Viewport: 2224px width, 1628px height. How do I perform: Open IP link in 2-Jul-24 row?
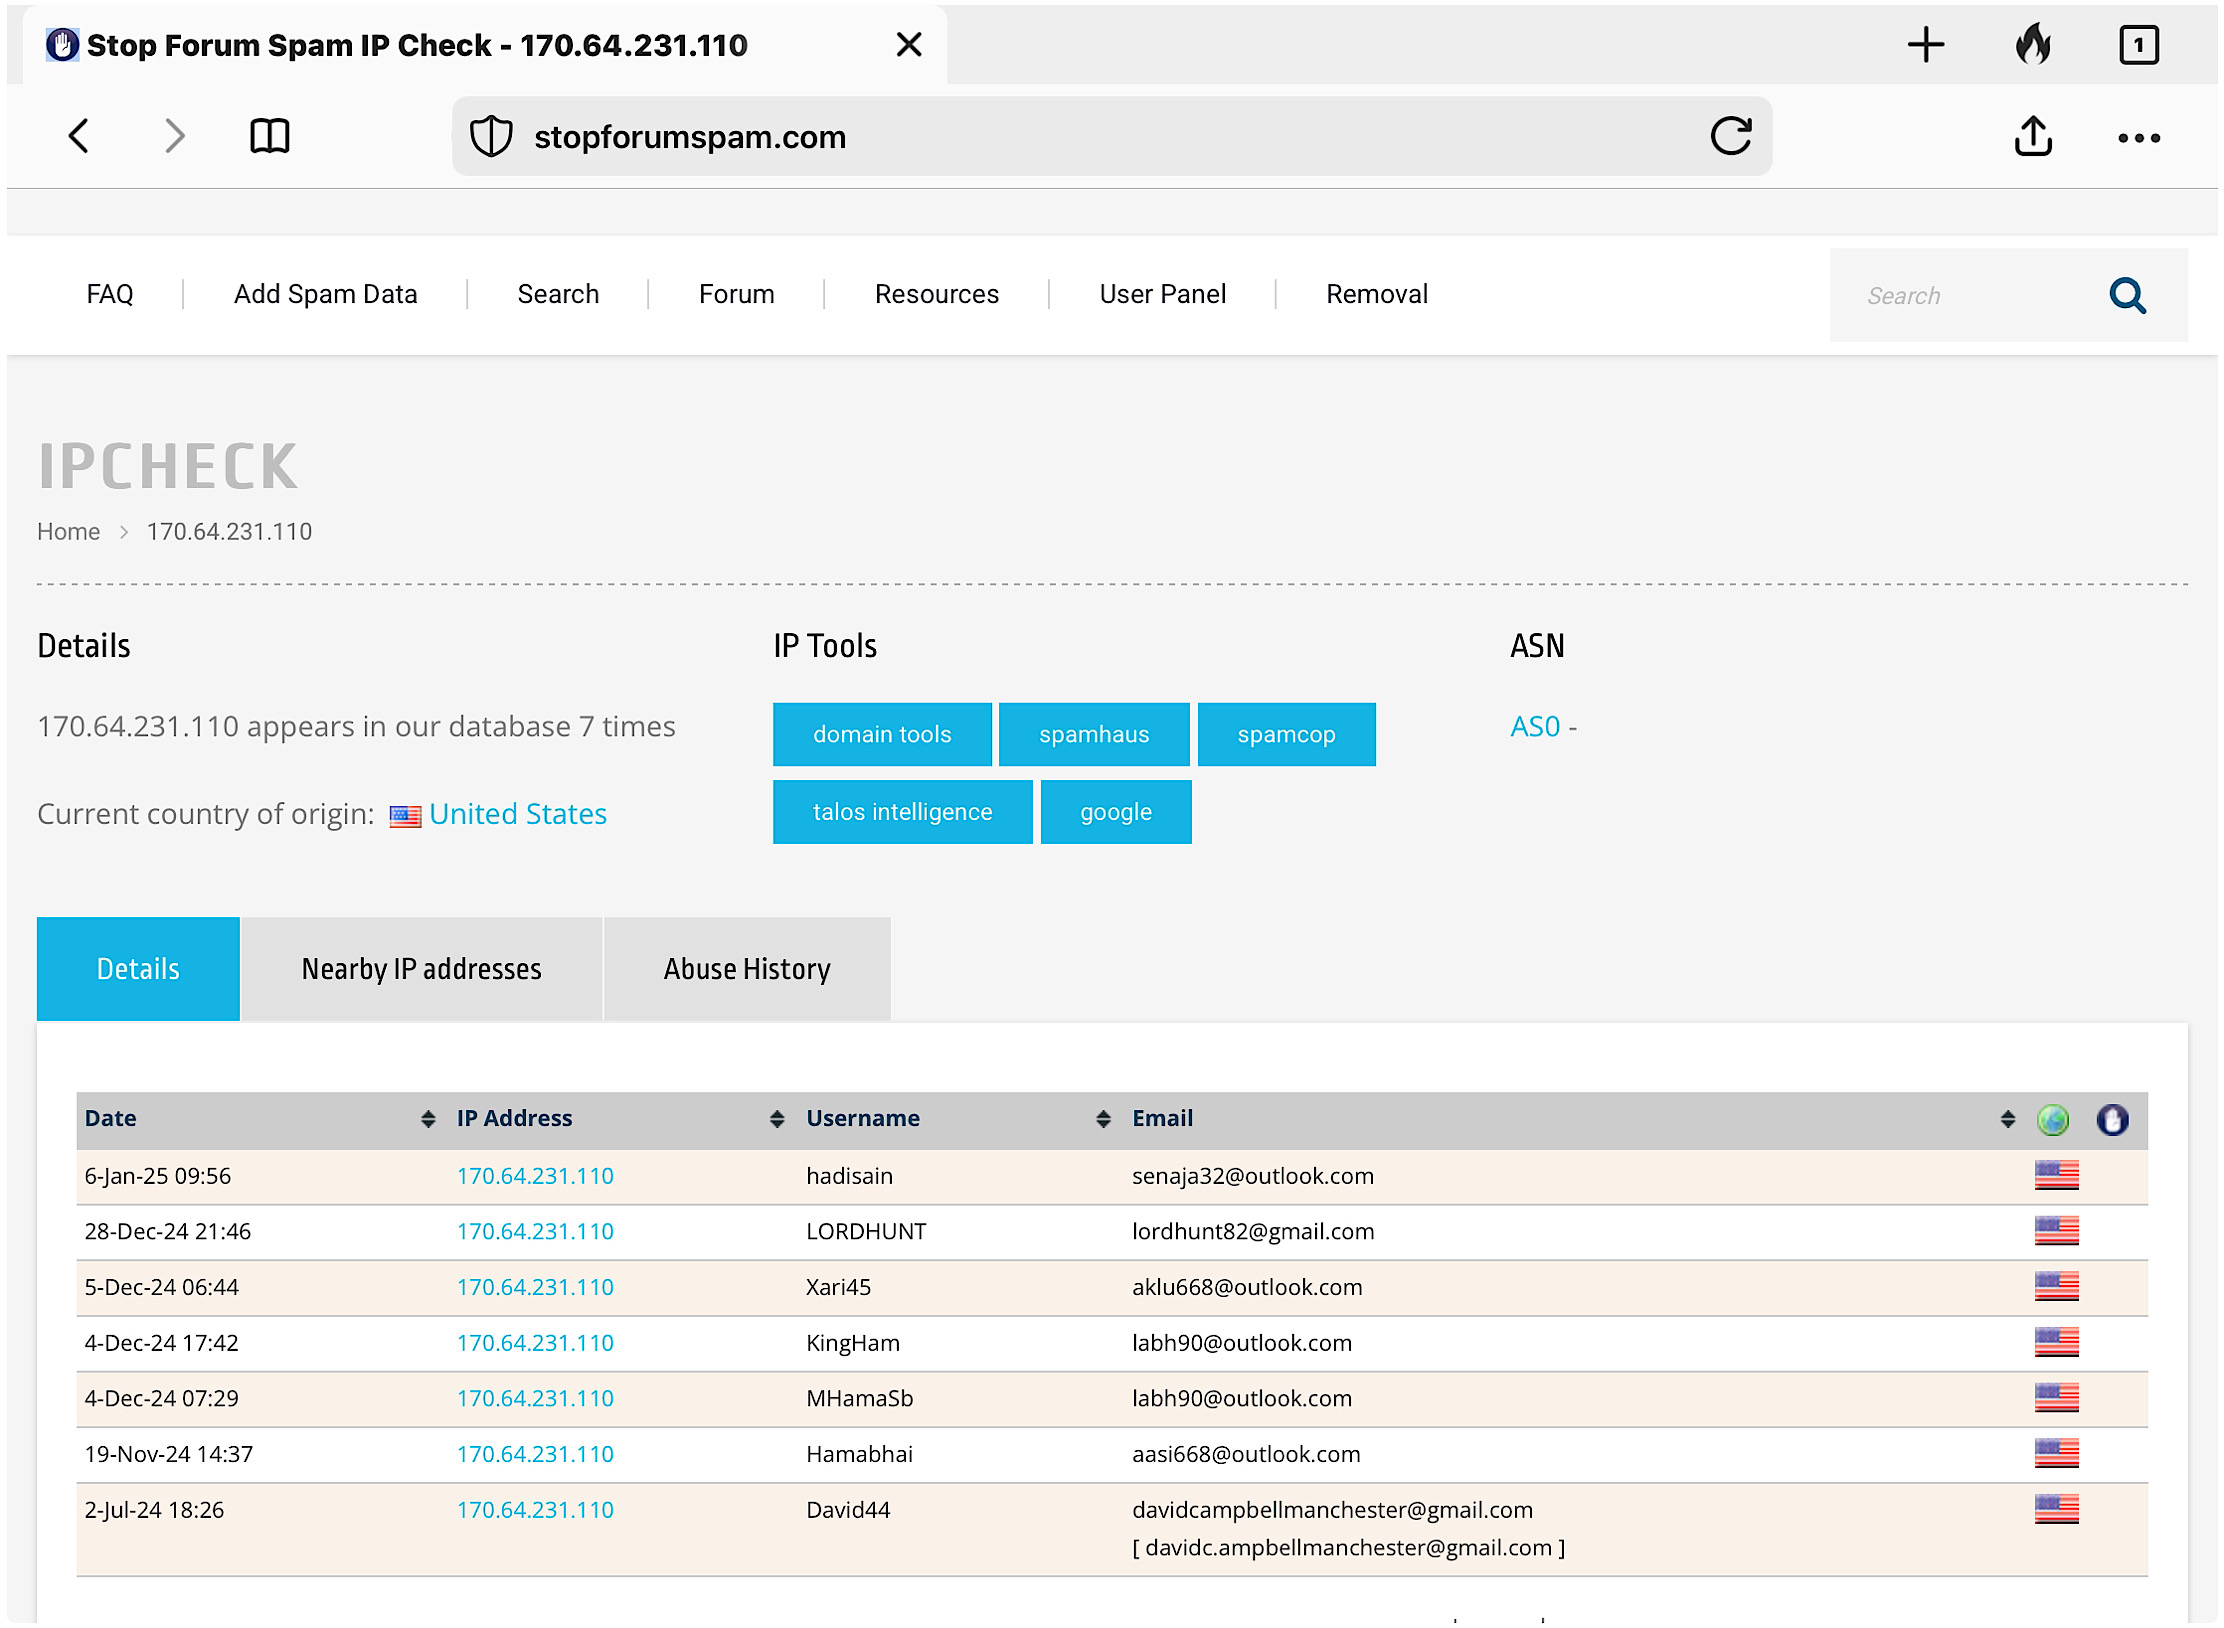point(535,1510)
